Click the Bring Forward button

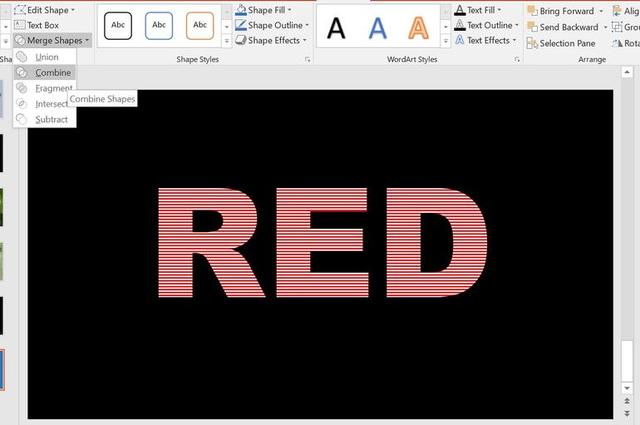(x=564, y=11)
